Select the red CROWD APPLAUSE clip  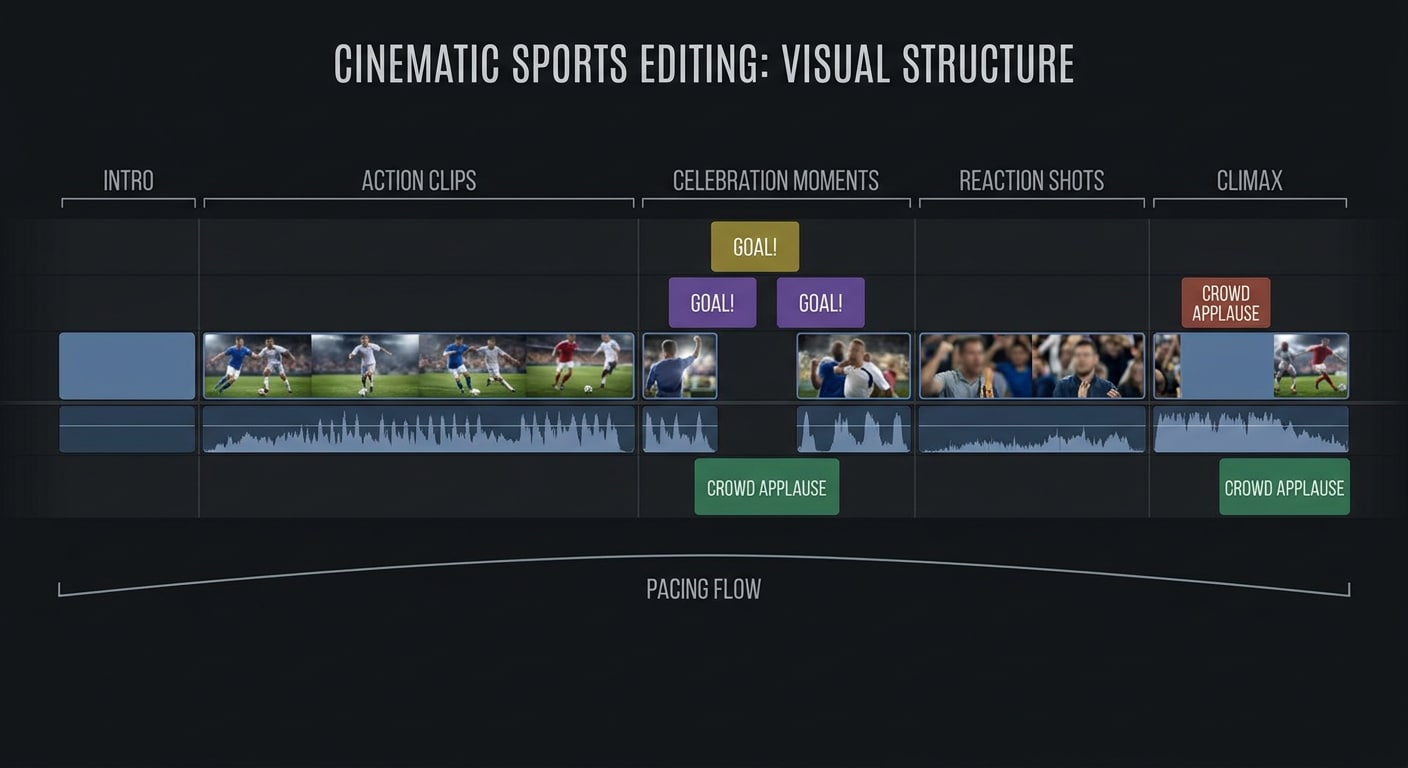point(1226,303)
